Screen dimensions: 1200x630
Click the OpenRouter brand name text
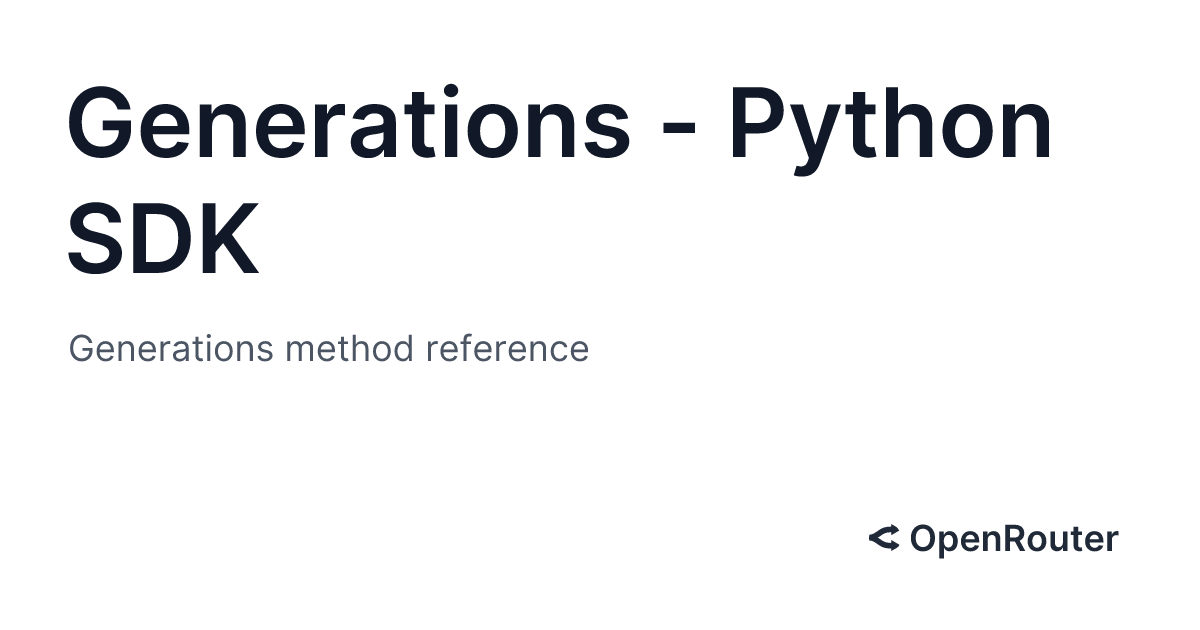point(1014,539)
